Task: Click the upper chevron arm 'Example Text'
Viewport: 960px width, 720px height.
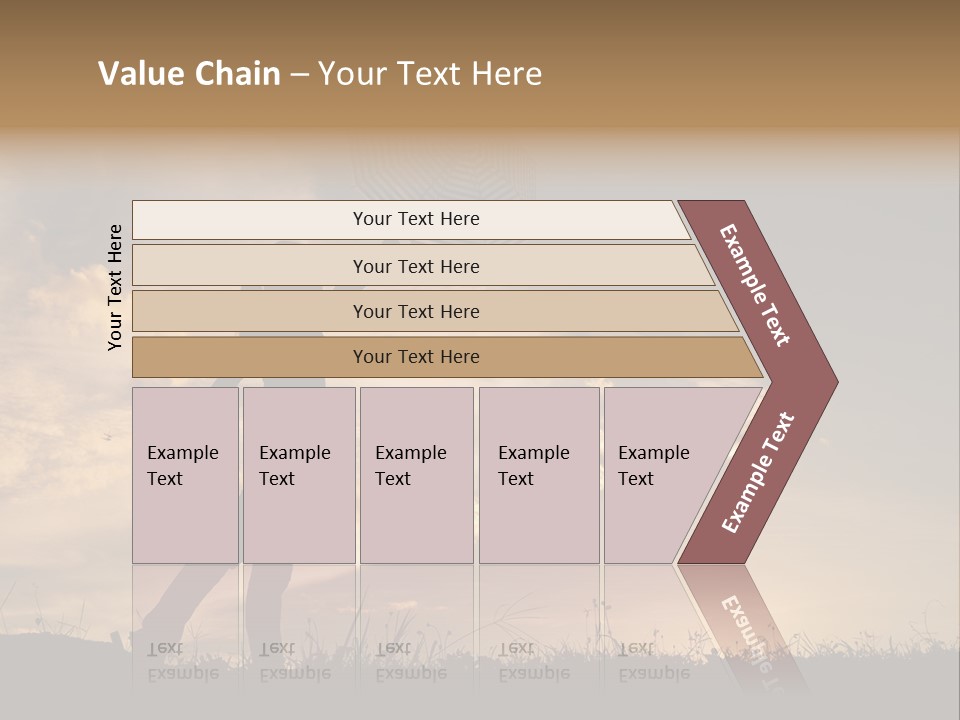Action: coord(756,284)
